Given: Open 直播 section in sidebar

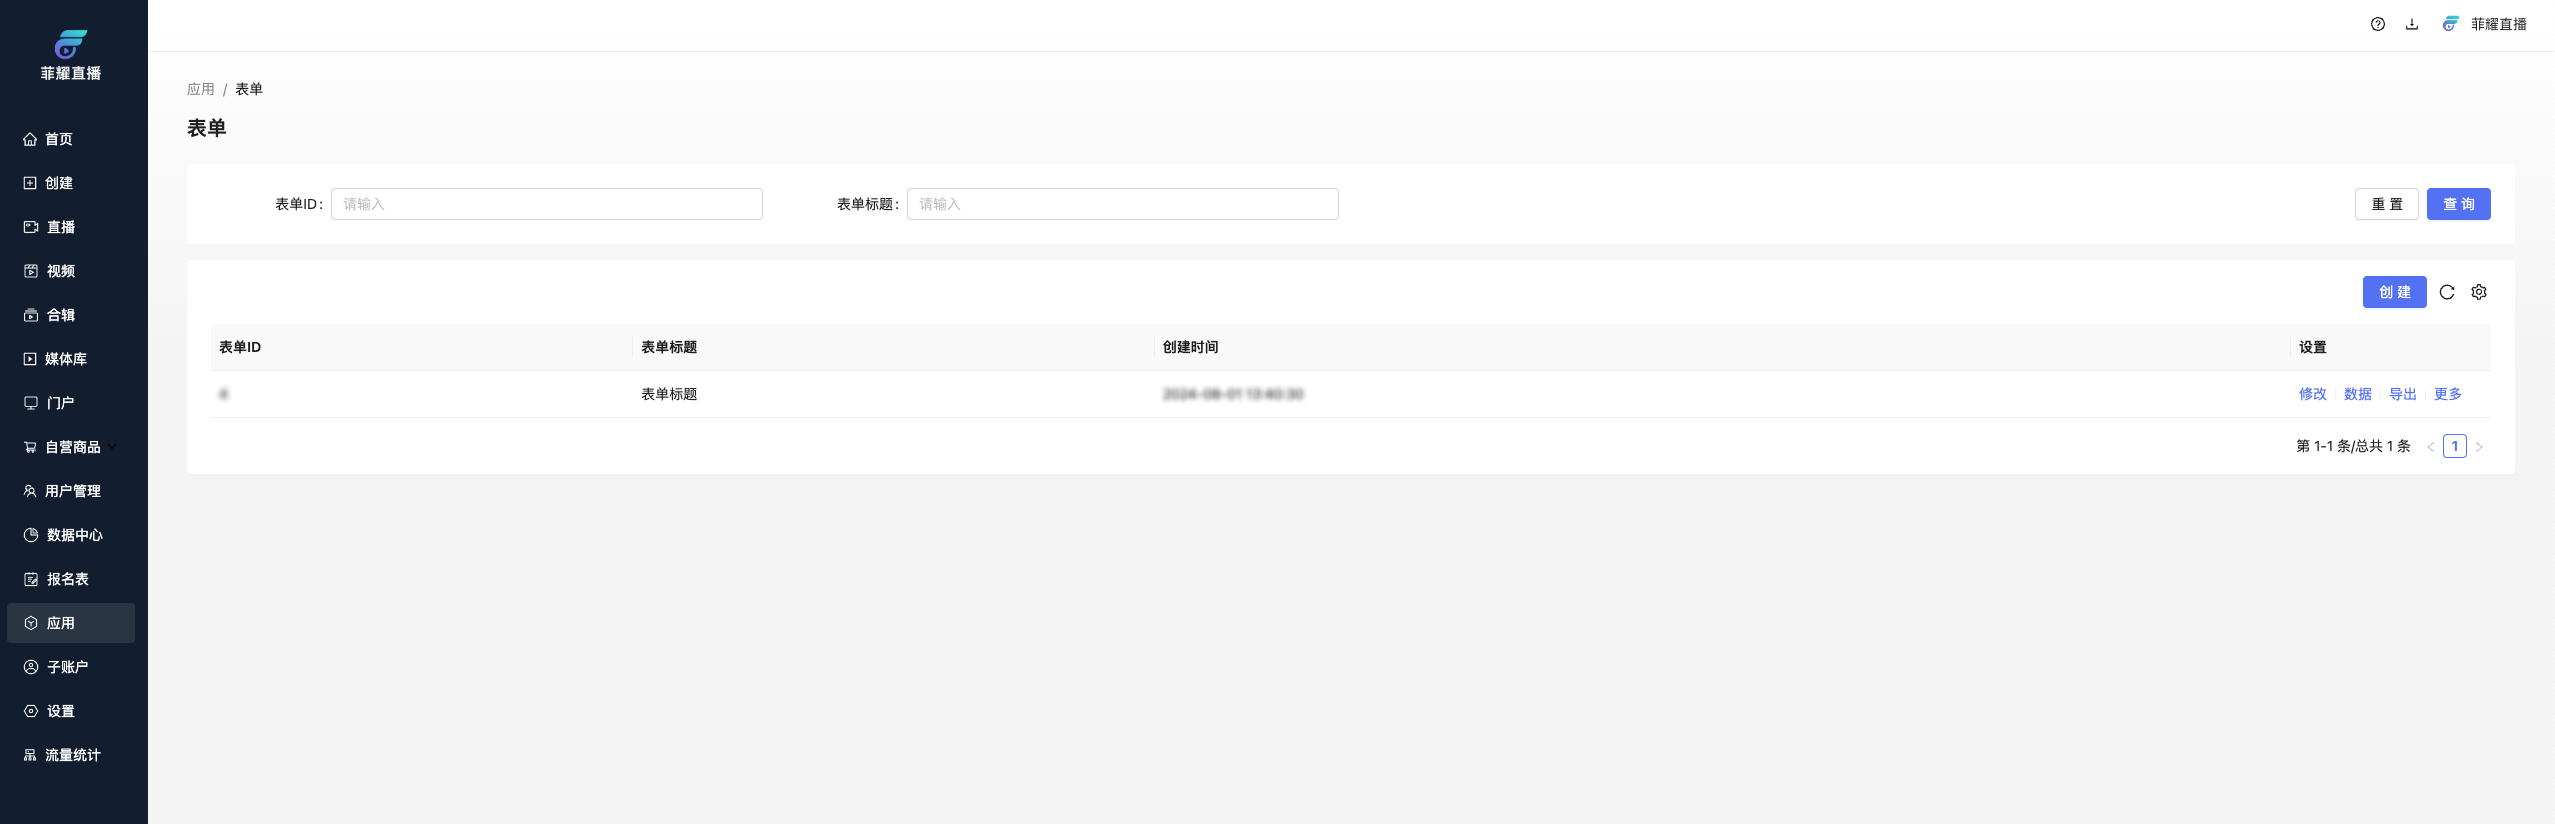Looking at the screenshot, I should coord(60,227).
